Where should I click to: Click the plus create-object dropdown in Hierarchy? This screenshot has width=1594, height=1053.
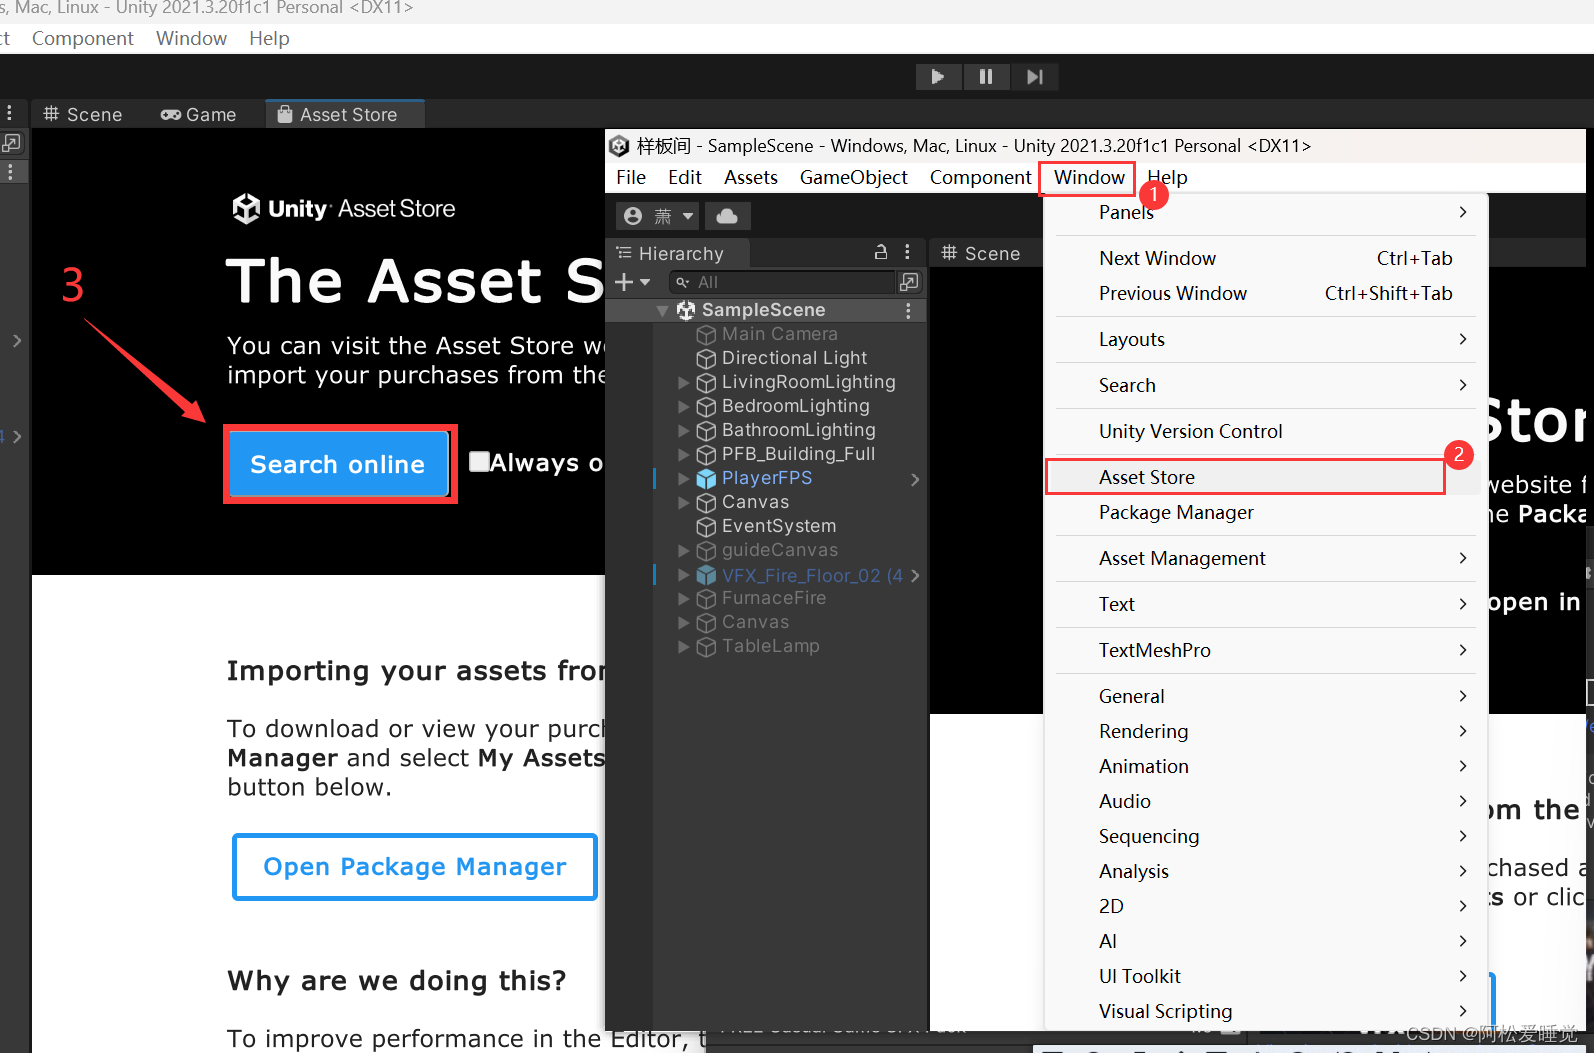pyautogui.click(x=632, y=282)
